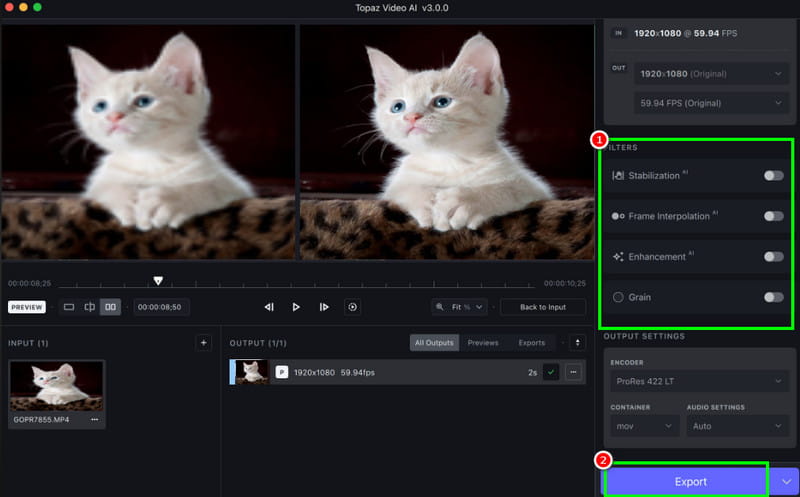Click the PREVIEW button
Screen dimensions: 800x497
27,307
